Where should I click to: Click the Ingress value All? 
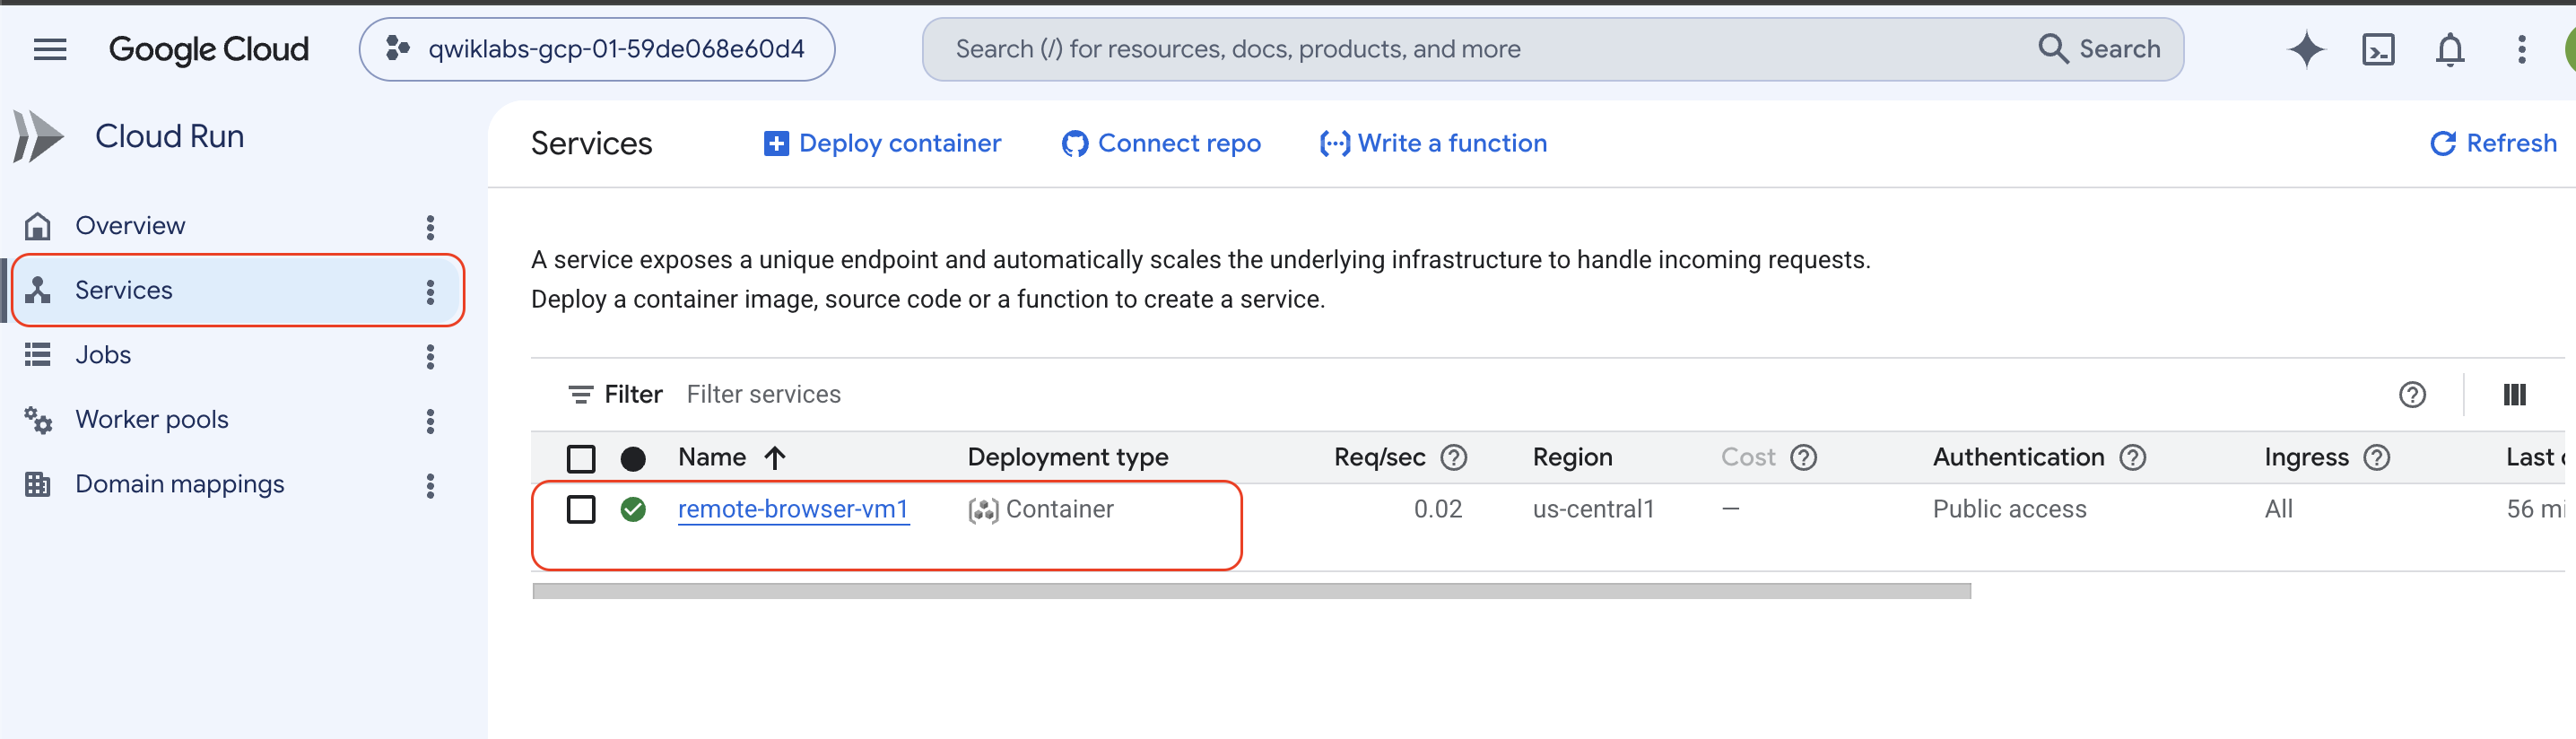point(2278,510)
